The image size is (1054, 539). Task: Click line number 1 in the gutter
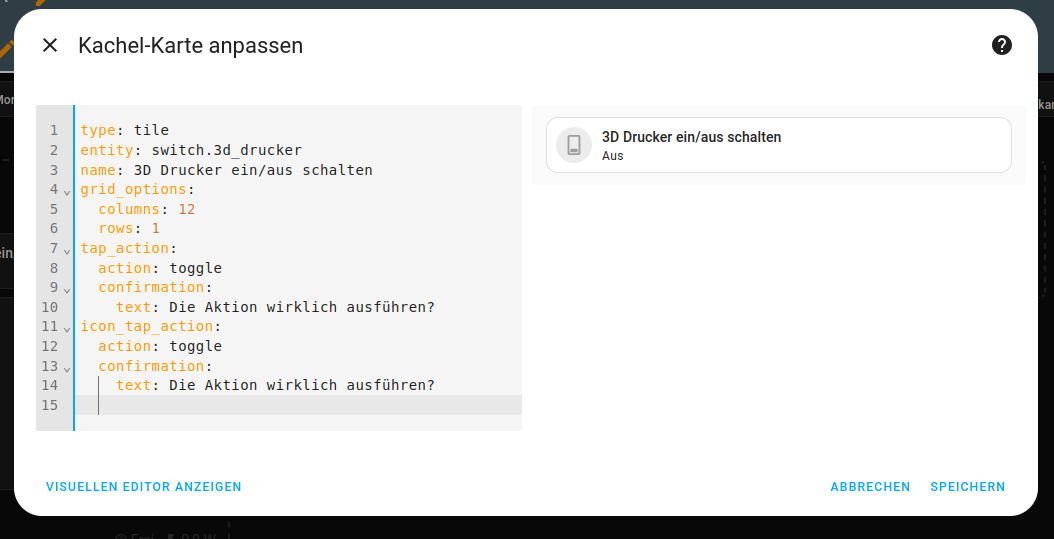pos(53,131)
